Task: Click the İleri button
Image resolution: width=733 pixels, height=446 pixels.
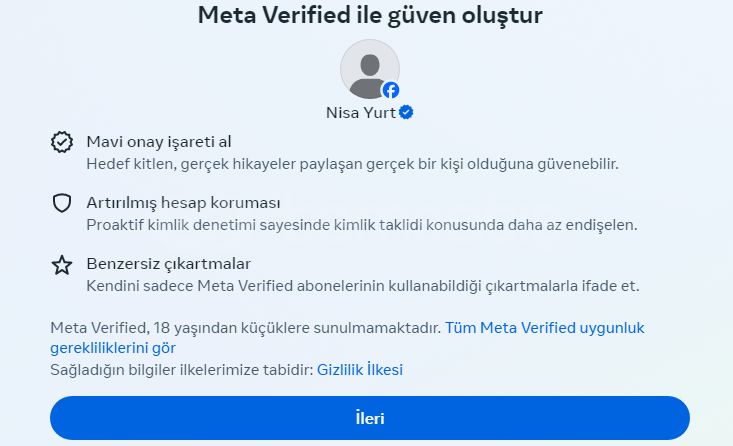Action: coord(370,418)
